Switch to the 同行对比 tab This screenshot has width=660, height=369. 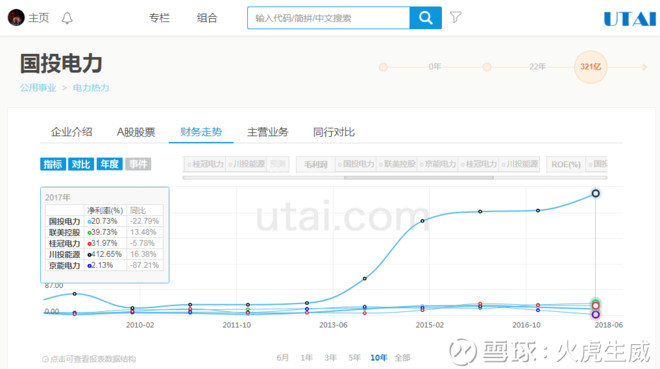tap(334, 132)
